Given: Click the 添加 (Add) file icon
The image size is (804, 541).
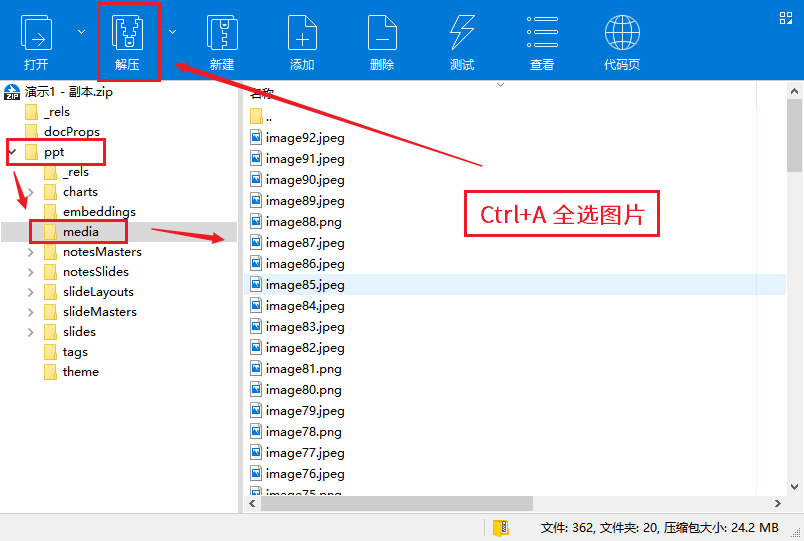Looking at the screenshot, I should [302, 33].
